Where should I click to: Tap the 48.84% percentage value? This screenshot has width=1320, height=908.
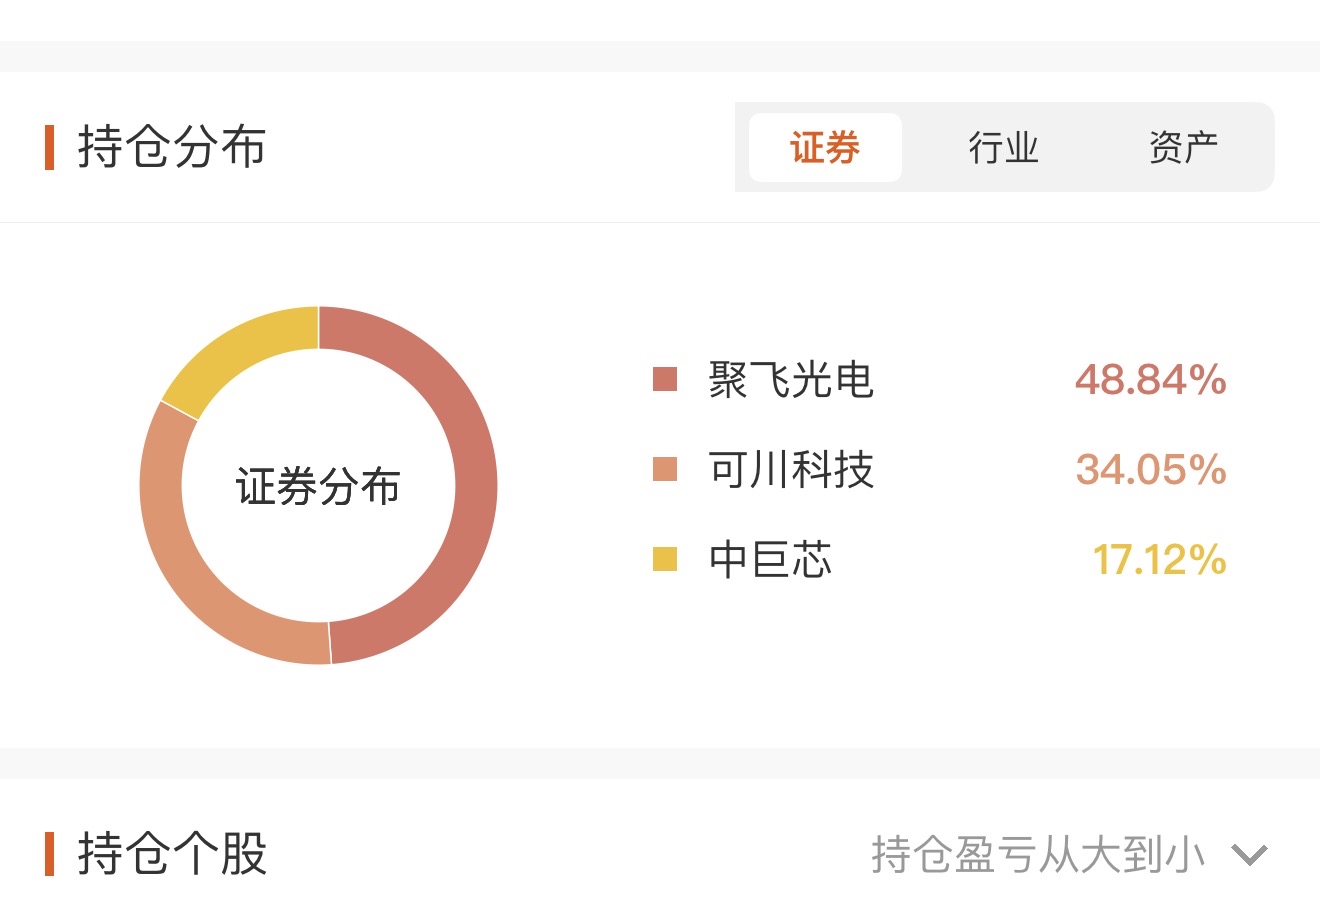1150,380
